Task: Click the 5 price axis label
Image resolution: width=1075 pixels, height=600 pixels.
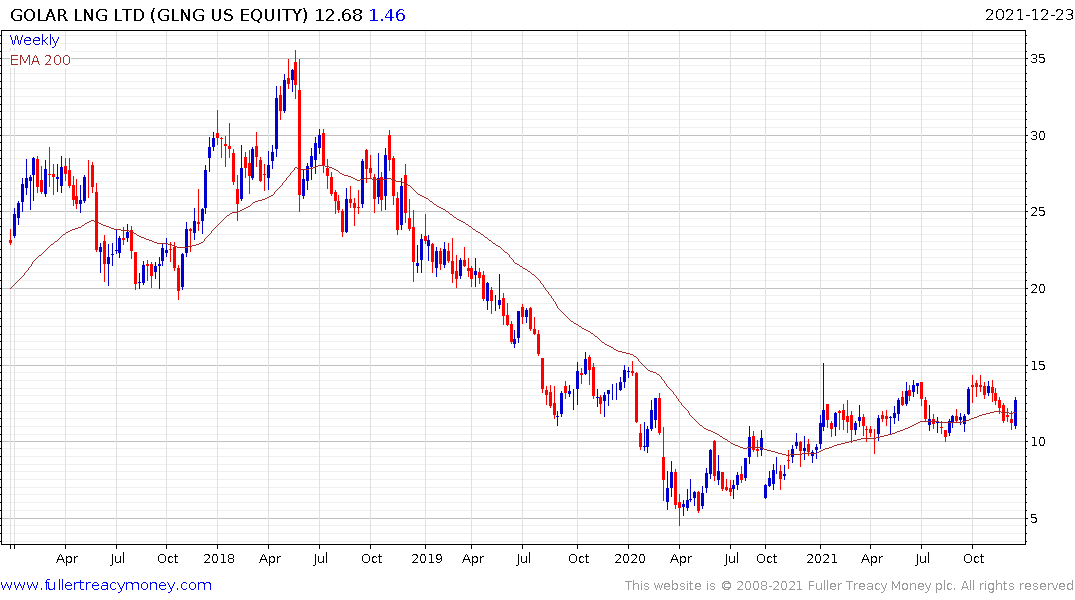Action: tap(1034, 519)
